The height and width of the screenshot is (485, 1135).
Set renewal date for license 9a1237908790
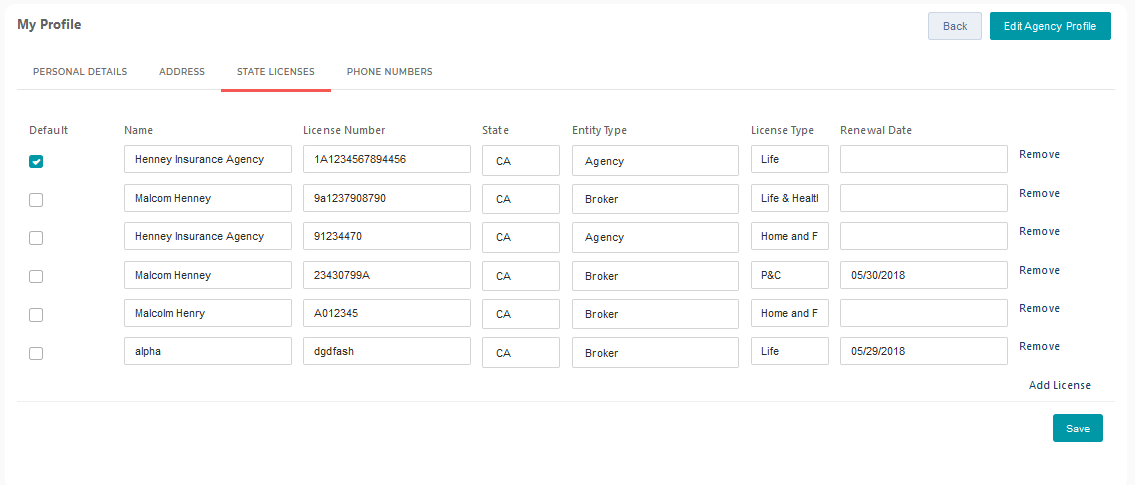click(x=924, y=198)
